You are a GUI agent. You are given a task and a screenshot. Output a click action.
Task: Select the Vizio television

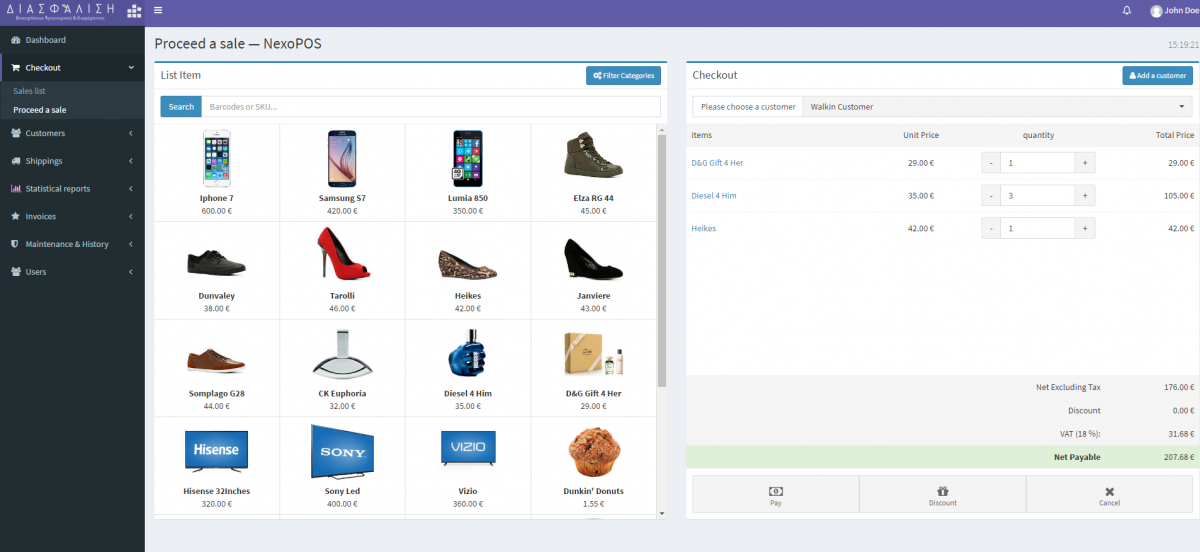pos(468,448)
